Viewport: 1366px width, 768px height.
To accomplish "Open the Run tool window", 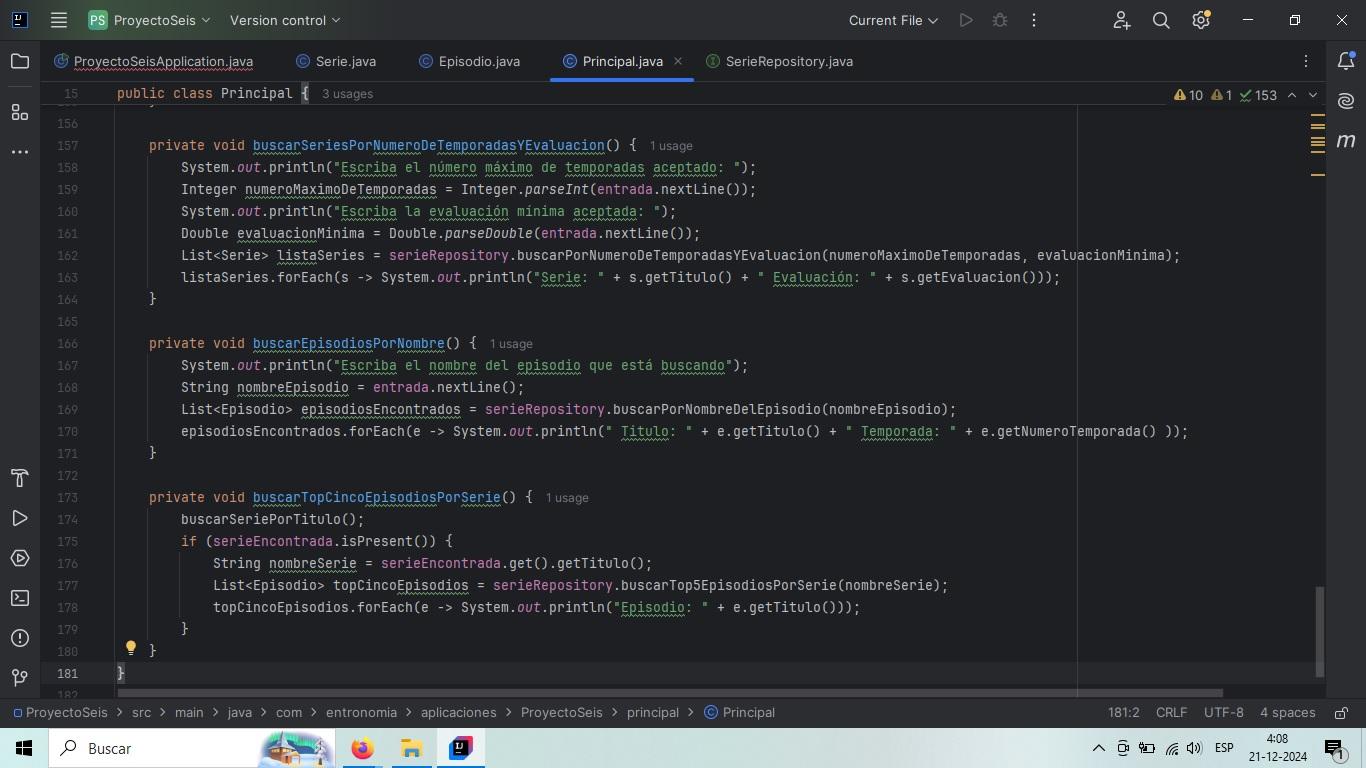I will tap(20, 518).
